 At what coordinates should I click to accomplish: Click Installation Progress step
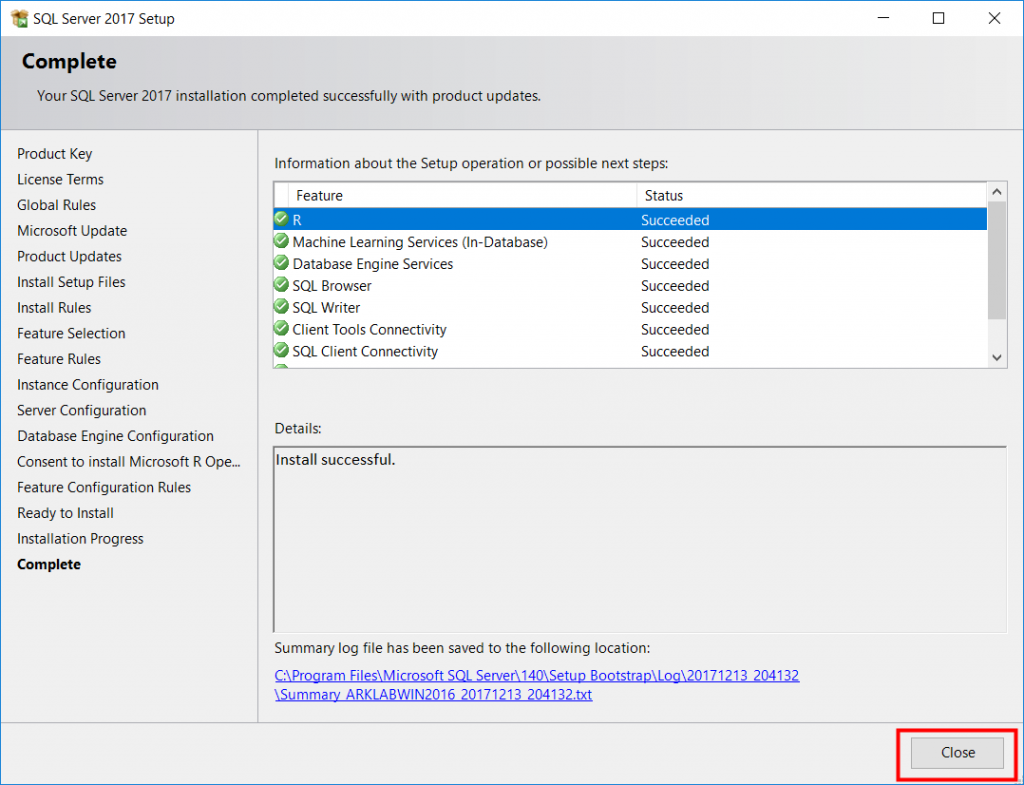tap(80, 539)
